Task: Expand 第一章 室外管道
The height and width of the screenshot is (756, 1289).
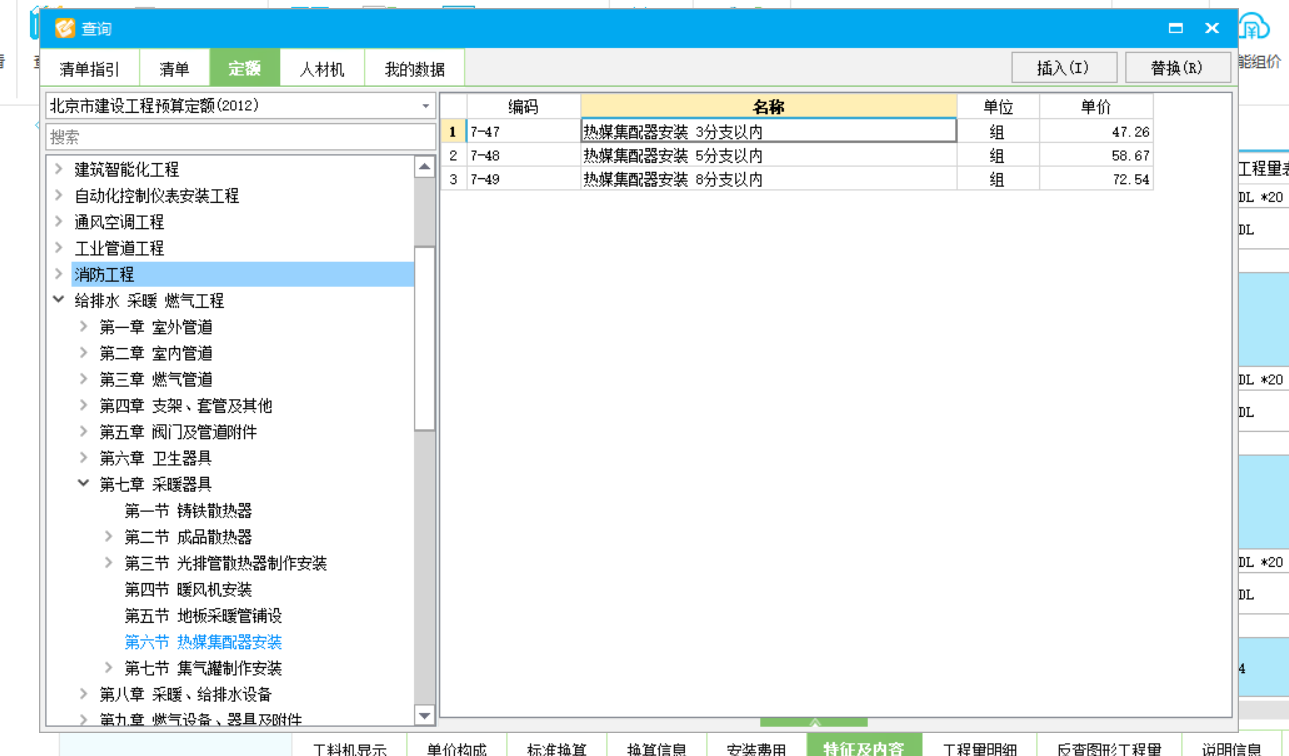Action: point(84,326)
